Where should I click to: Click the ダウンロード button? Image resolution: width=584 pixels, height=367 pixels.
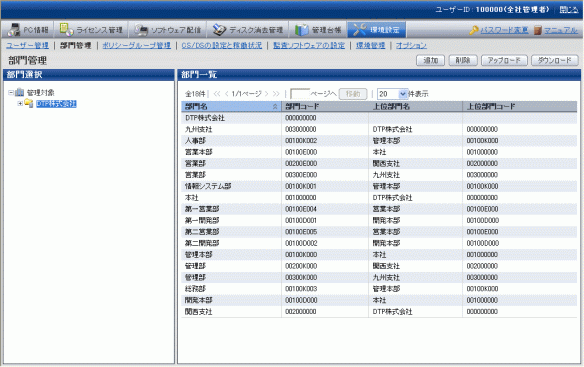coord(555,60)
